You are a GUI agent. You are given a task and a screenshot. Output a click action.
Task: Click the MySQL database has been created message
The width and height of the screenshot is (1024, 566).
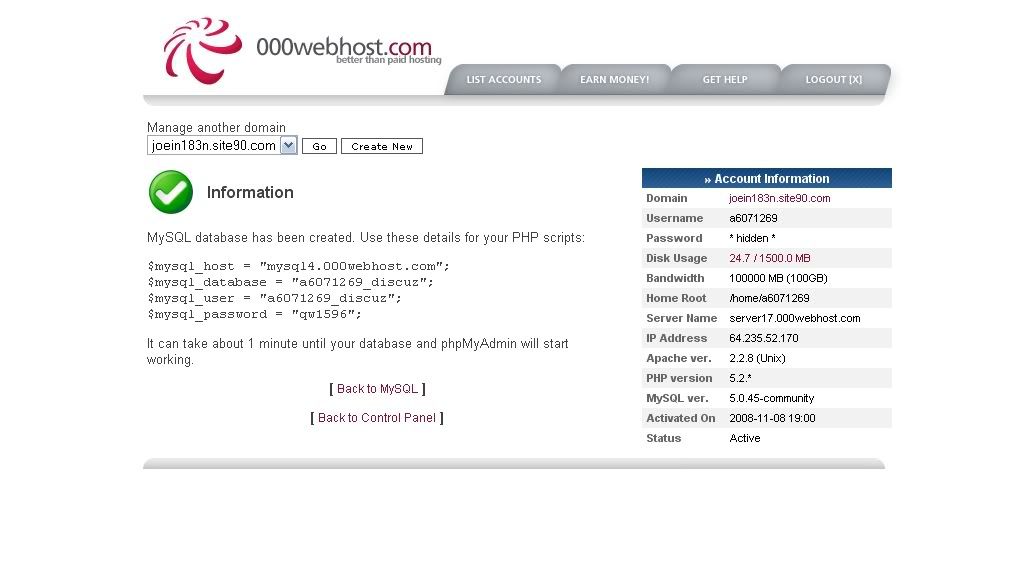pyautogui.click(x=366, y=238)
